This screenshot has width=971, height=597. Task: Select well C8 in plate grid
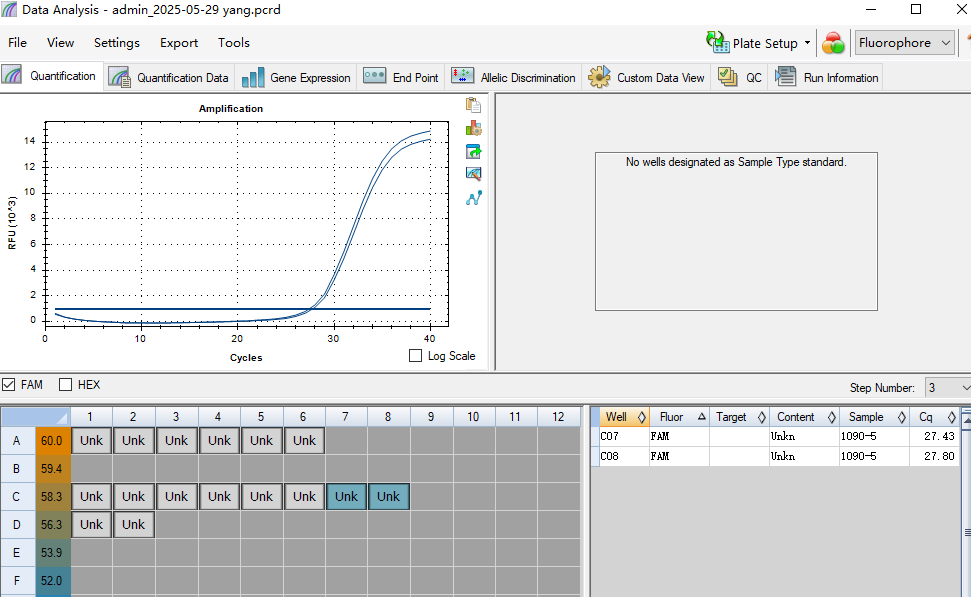pos(388,497)
